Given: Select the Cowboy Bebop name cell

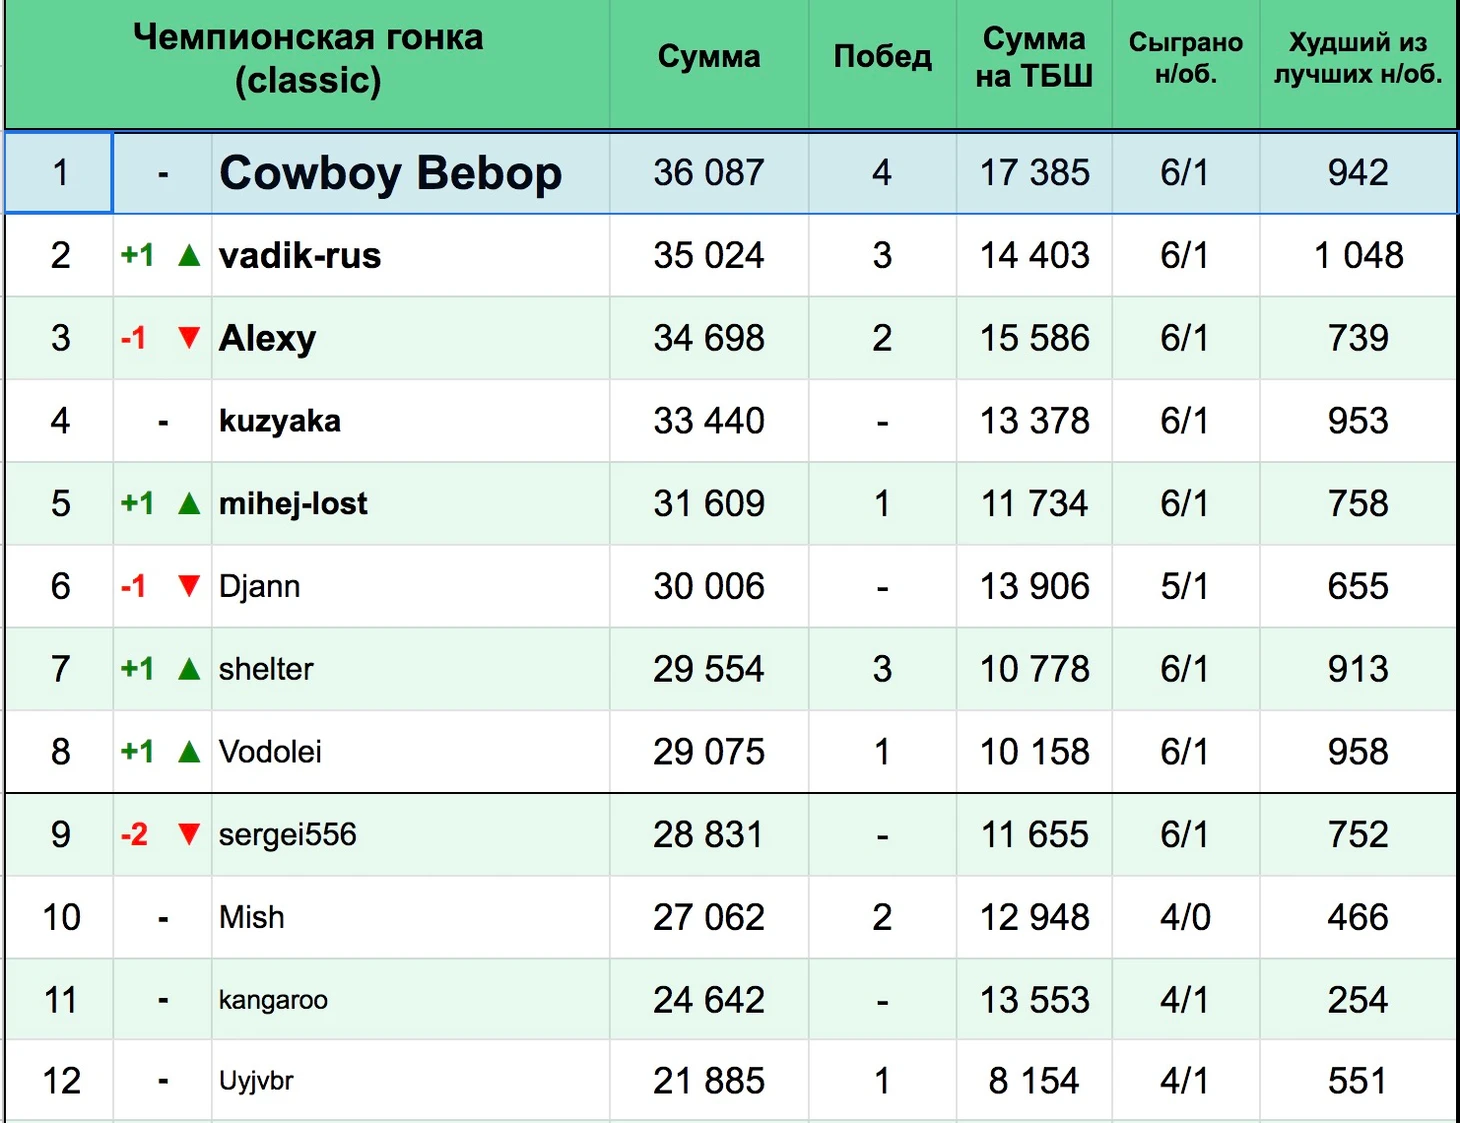Looking at the screenshot, I should (x=410, y=172).
